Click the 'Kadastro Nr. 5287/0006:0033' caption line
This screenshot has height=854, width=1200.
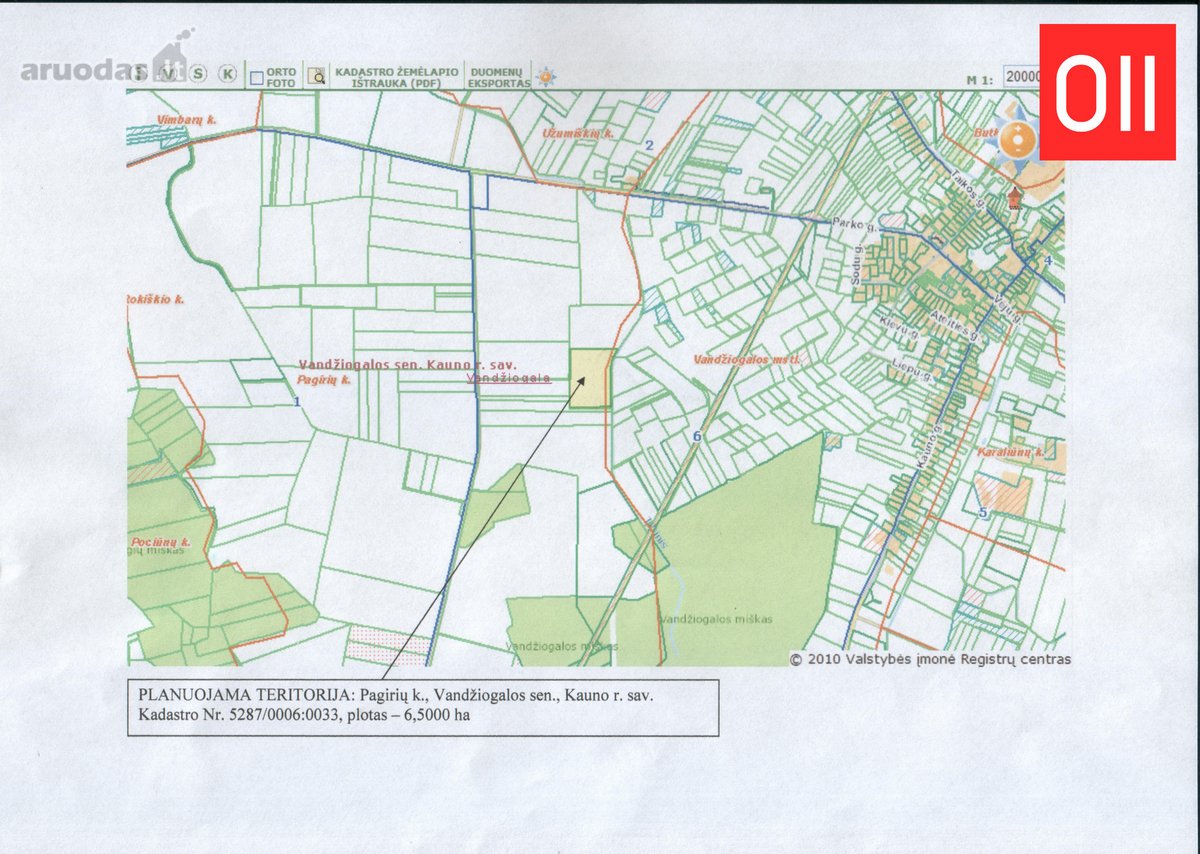point(304,716)
